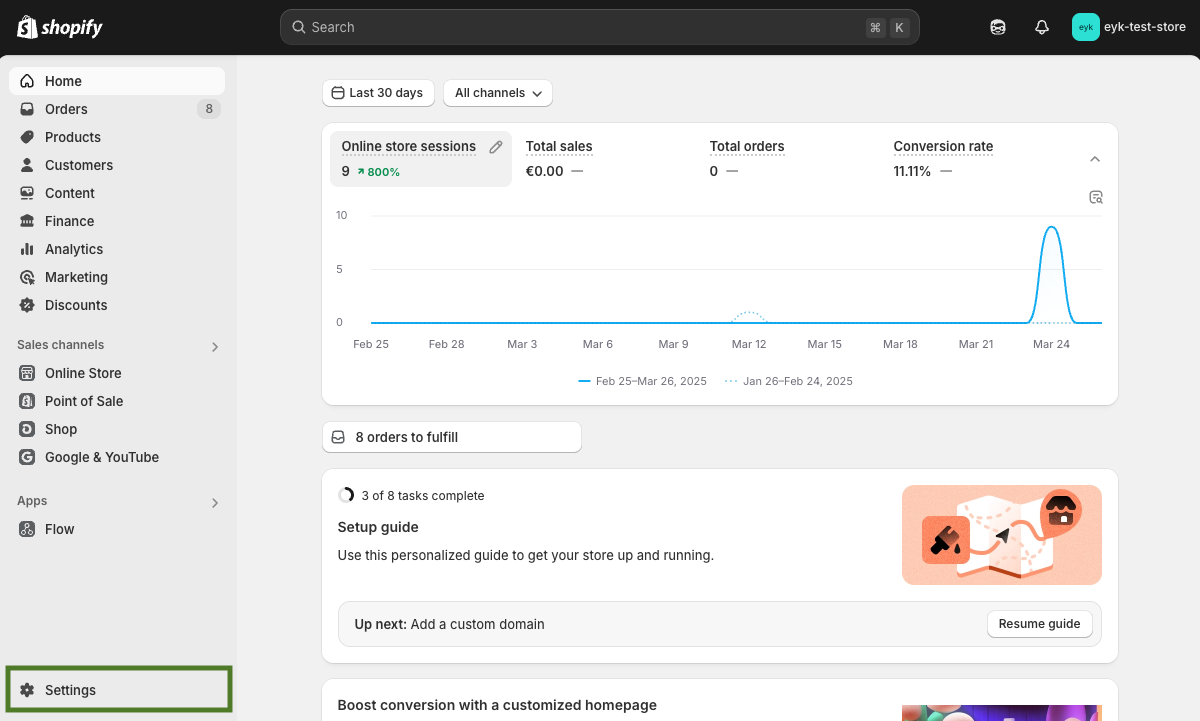Click the Products tag icon
Screen dimensions: 1200x721
(x=27, y=137)
